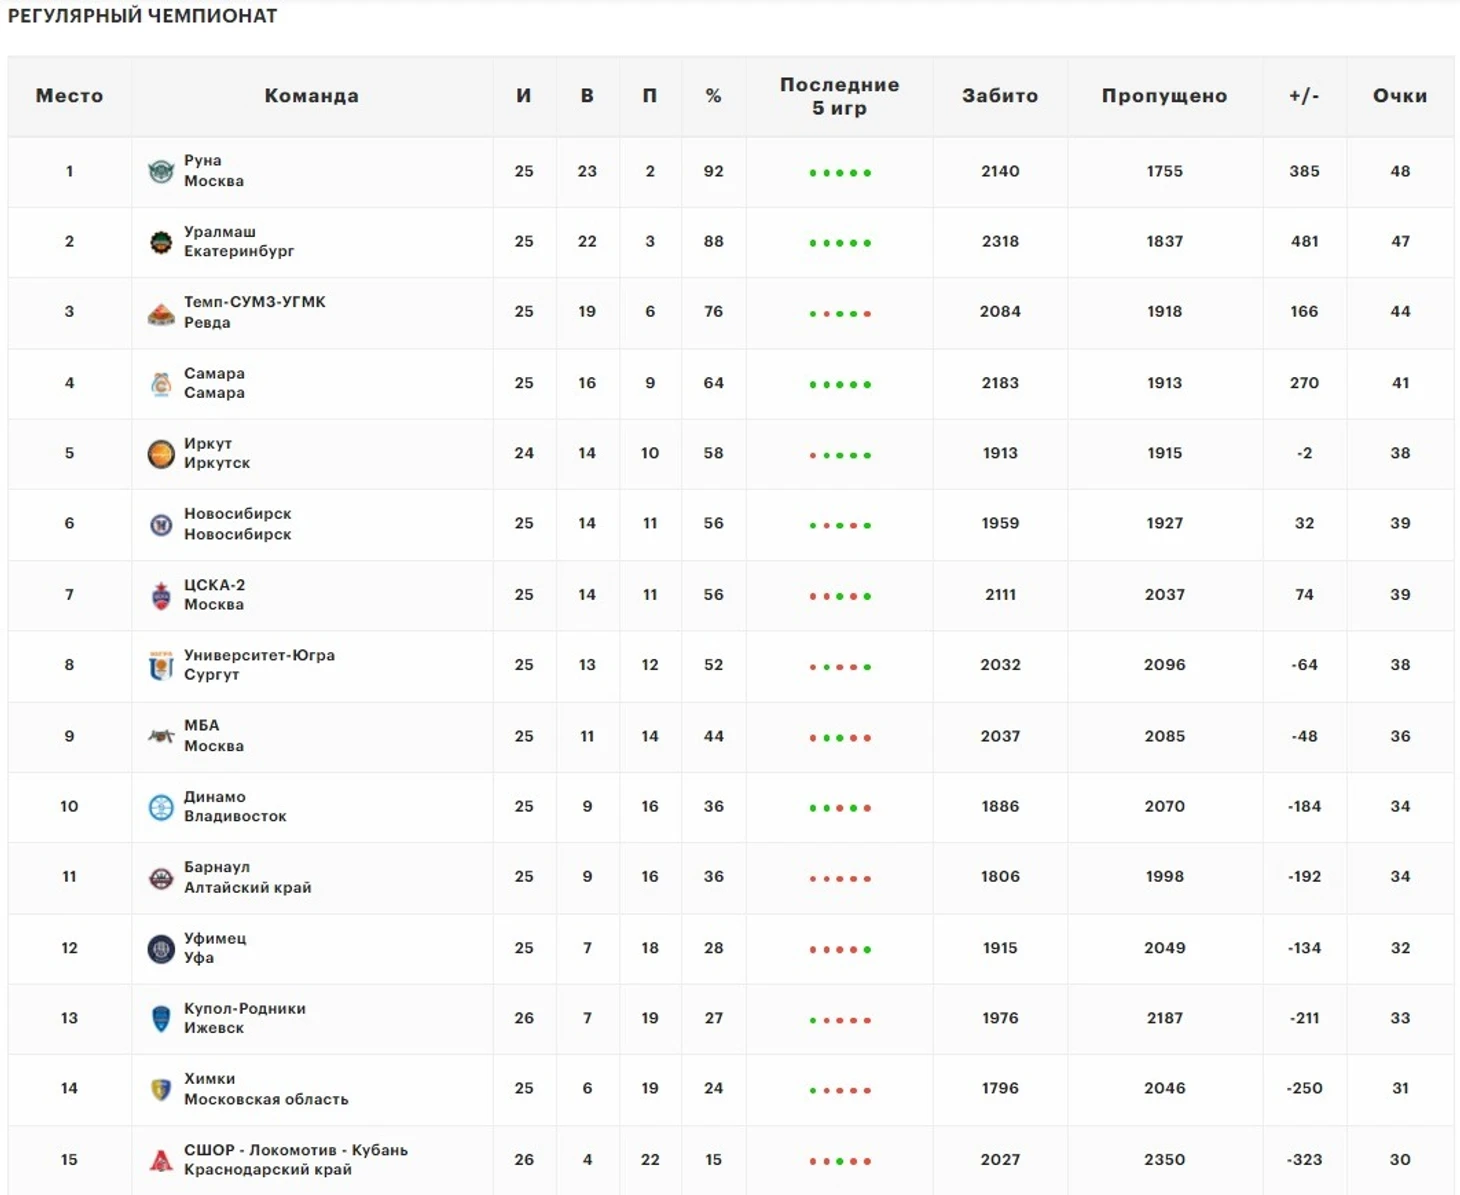Click Уфимец's conceded value 2049

(x=1165, y=948)
